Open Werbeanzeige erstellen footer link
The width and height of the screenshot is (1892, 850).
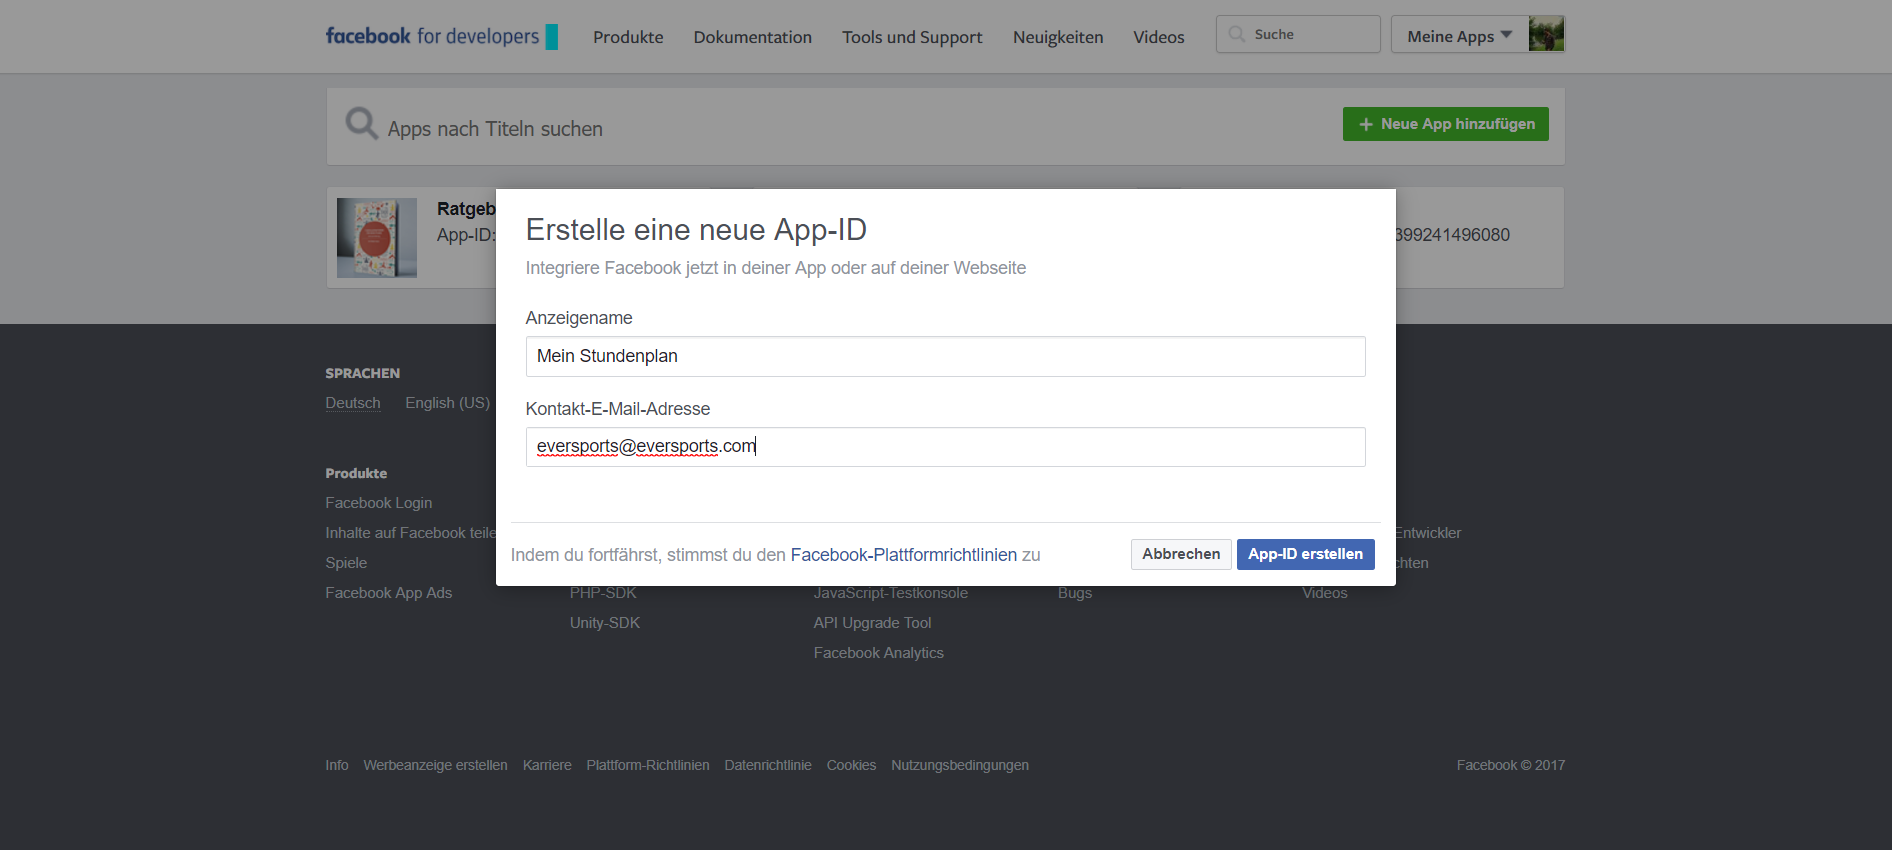(435, 765)
